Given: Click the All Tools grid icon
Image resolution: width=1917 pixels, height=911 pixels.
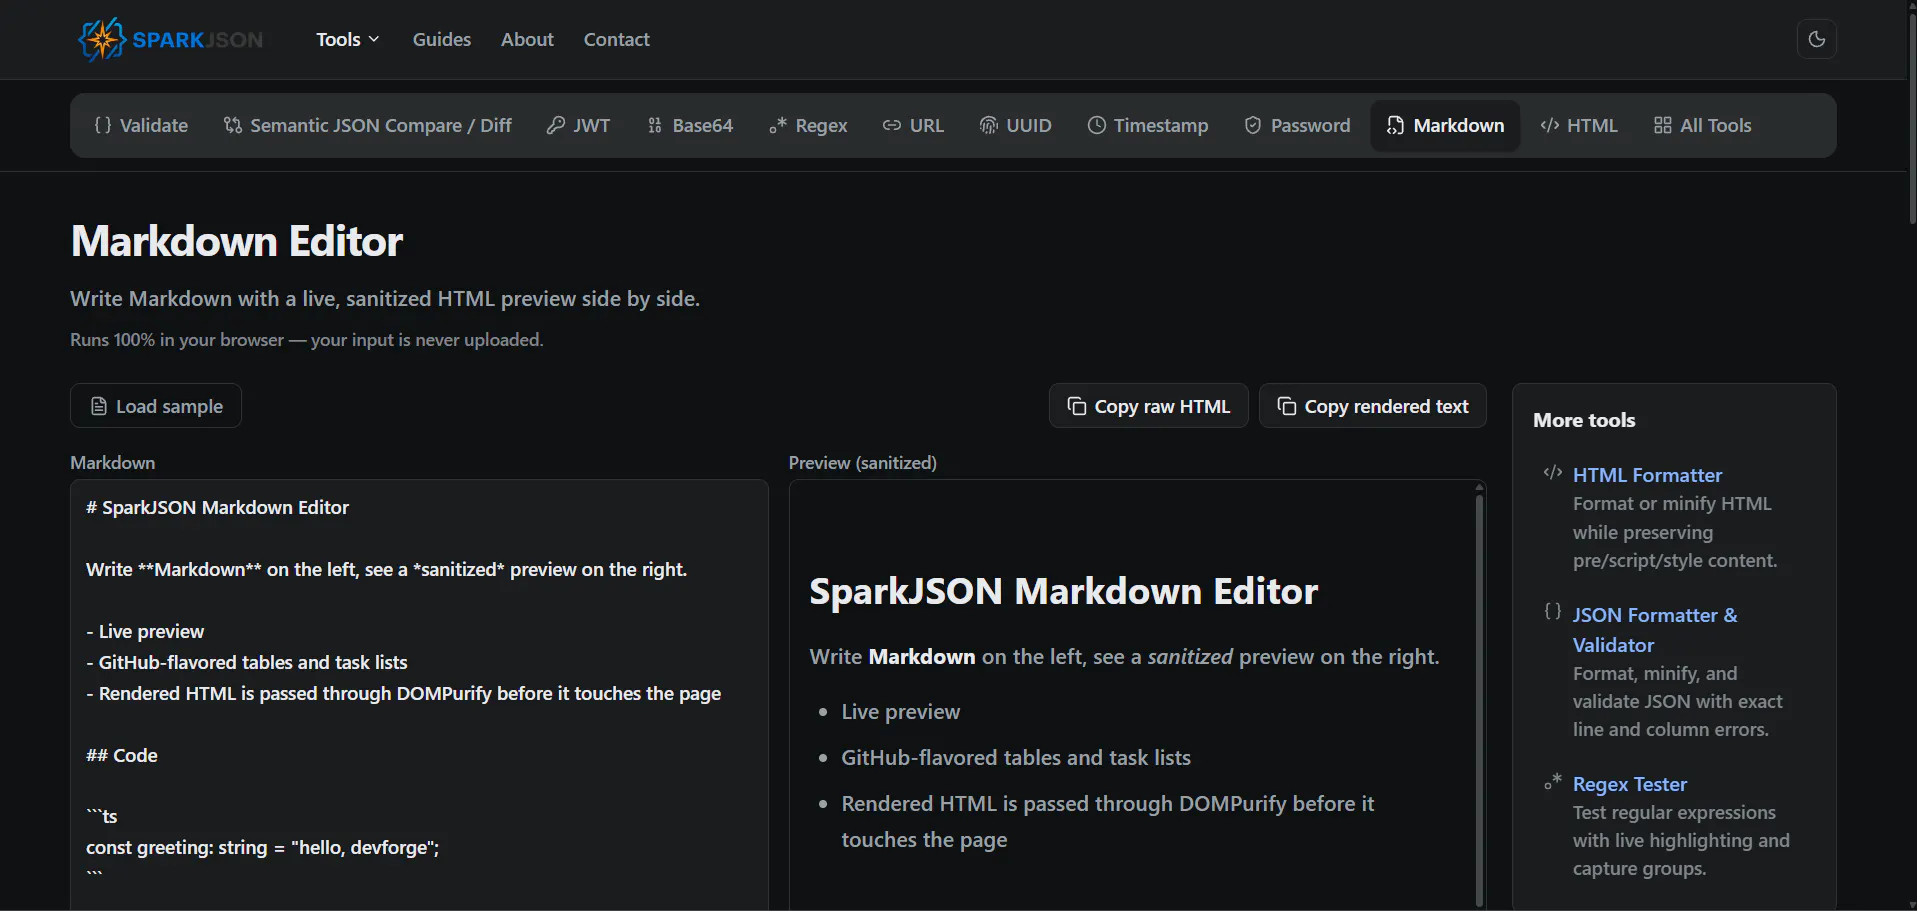Looking at the screenshot, I should [x=1662, y=125].
